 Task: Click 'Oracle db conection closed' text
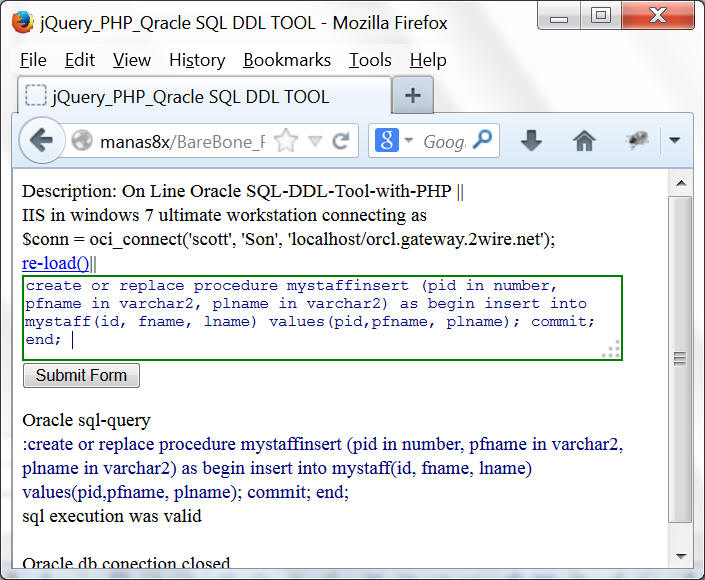click(x=126, y=562)
